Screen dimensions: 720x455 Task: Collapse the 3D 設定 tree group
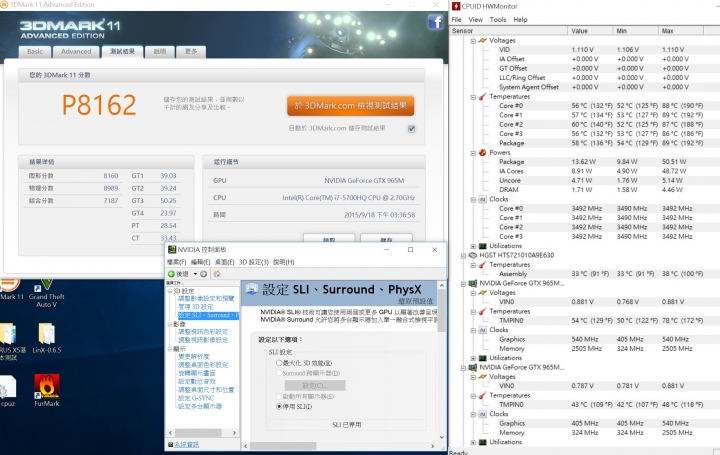point(169,291)
